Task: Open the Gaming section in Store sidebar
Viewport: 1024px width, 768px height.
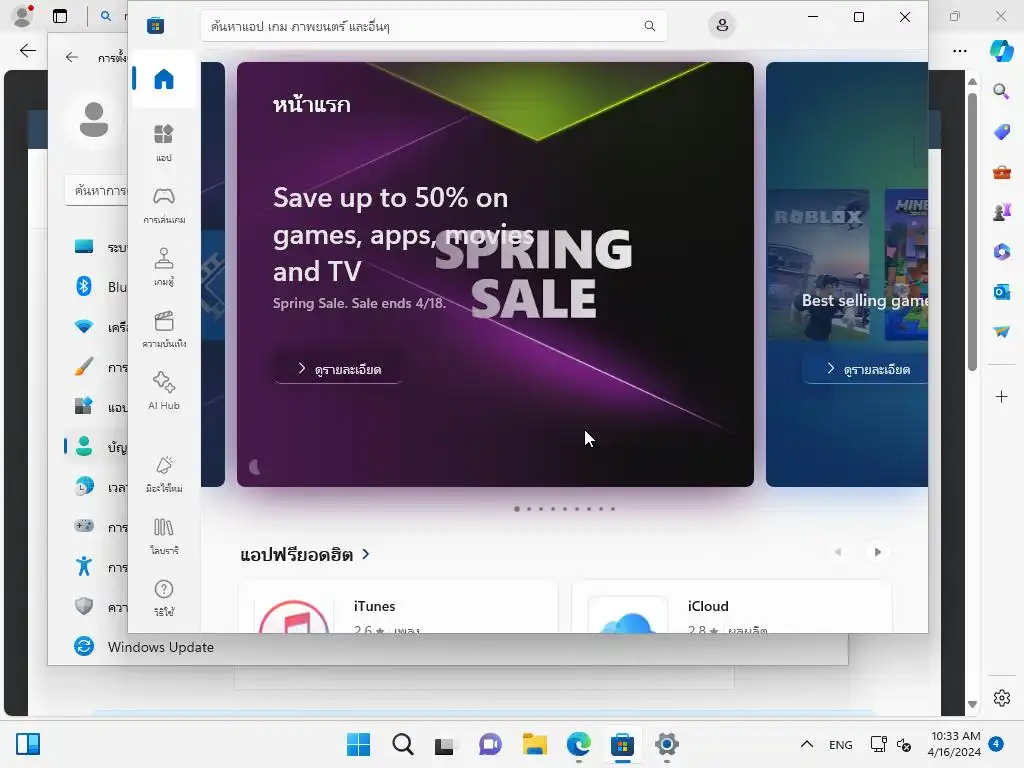Action: pyautogui.click(x=164, y=205)
